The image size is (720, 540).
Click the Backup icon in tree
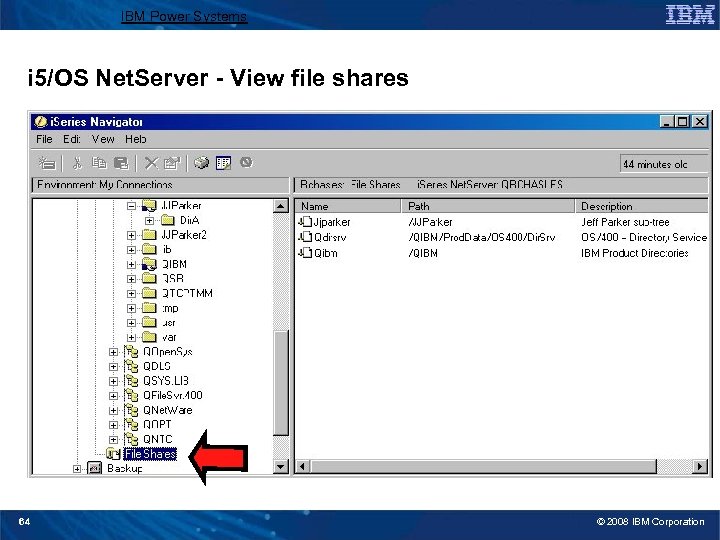coord(94,468)
